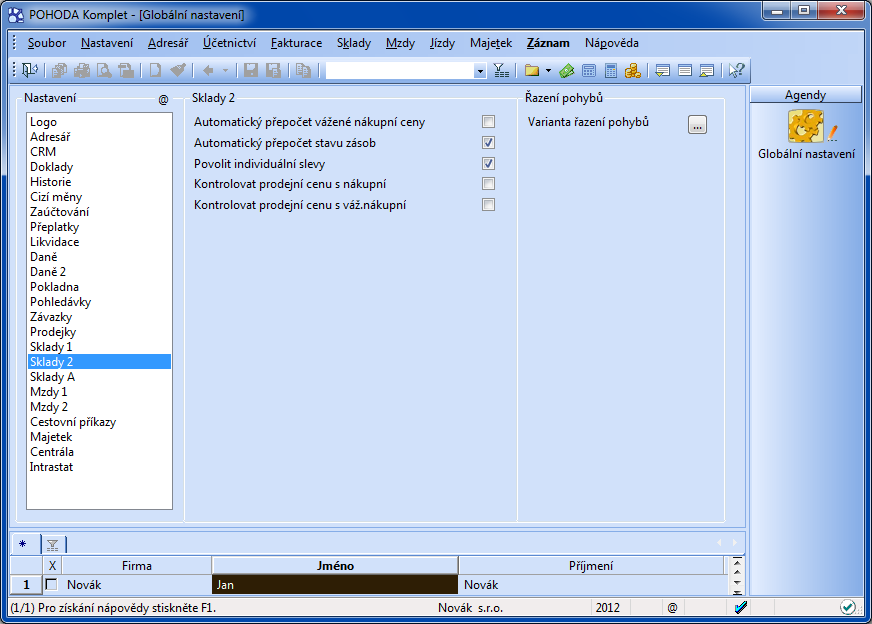
Task: Click the Jméno column header
Action: [335, 566]
